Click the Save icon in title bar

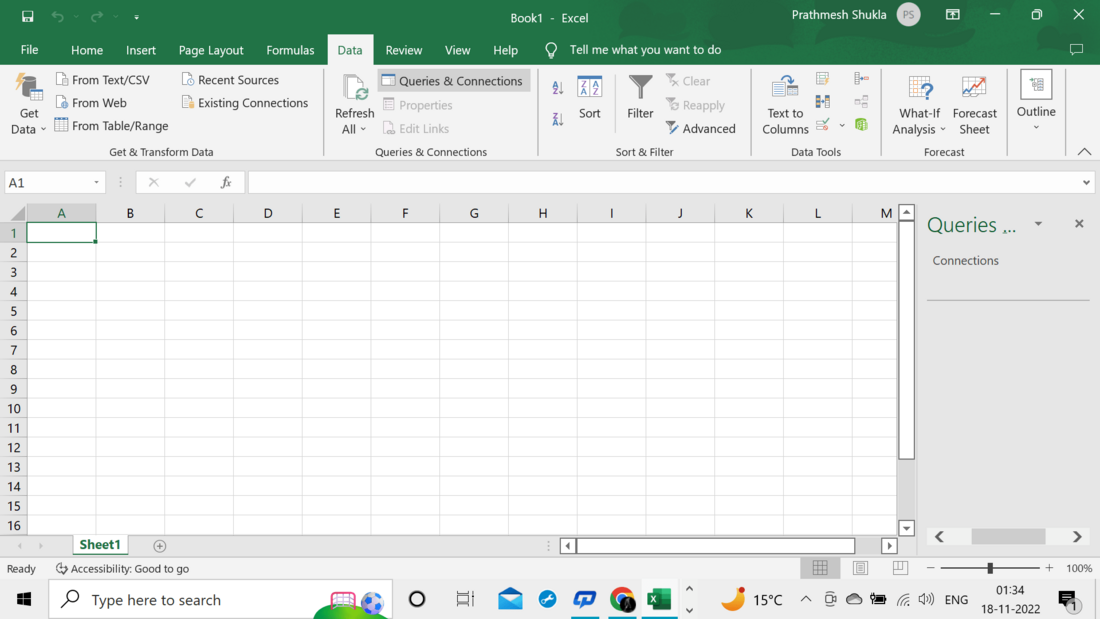click(27, 16)
